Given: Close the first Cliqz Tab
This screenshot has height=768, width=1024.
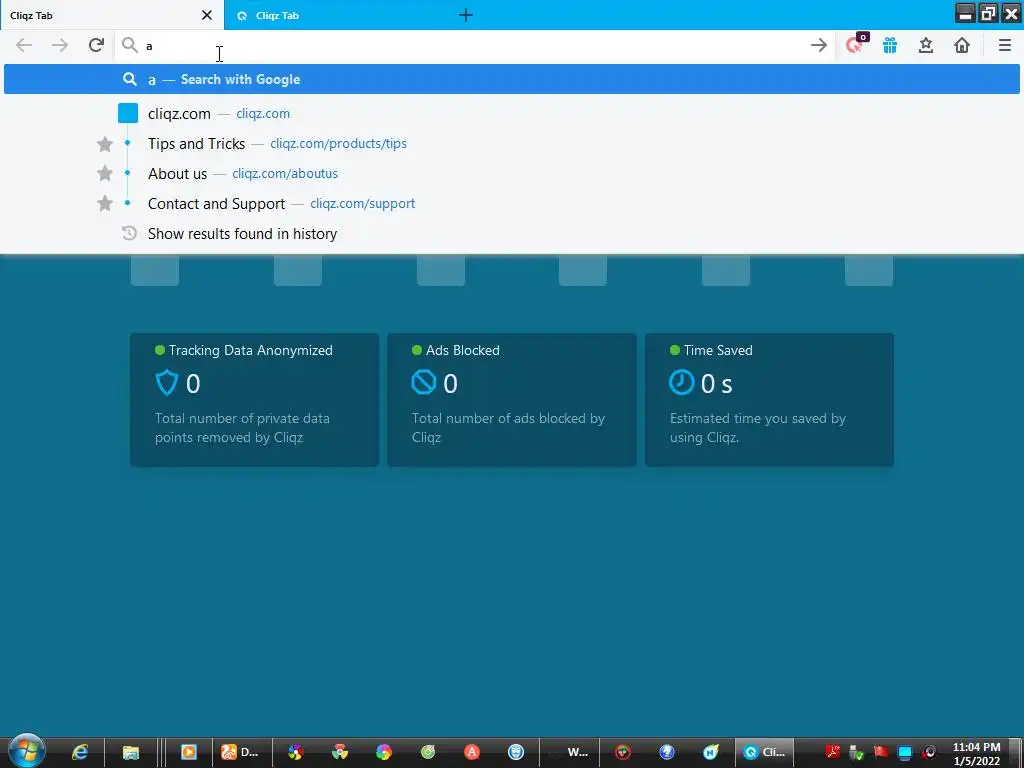Looking at the screenshot, I should pos(206,15).
